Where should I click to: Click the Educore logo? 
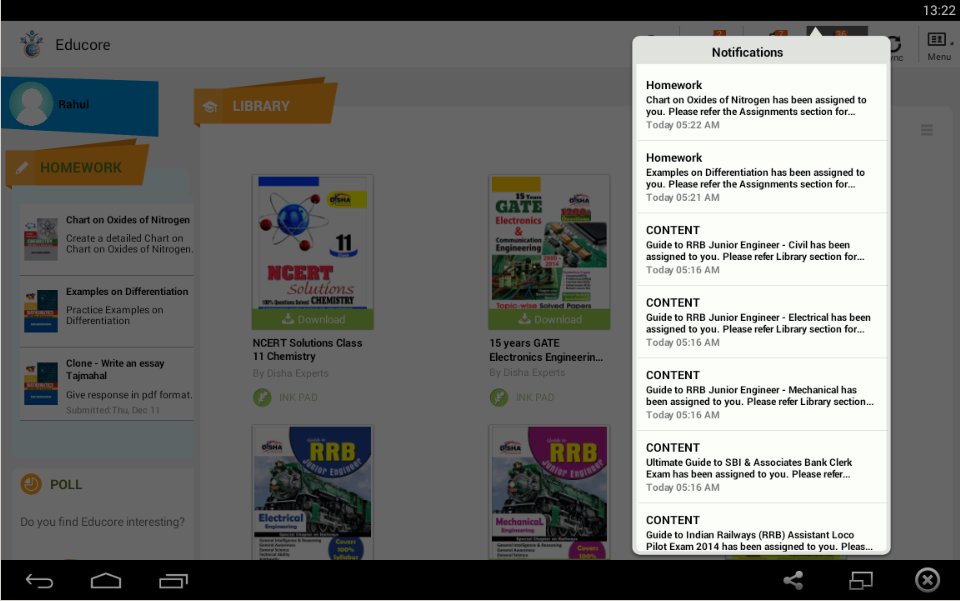(30, 44)
